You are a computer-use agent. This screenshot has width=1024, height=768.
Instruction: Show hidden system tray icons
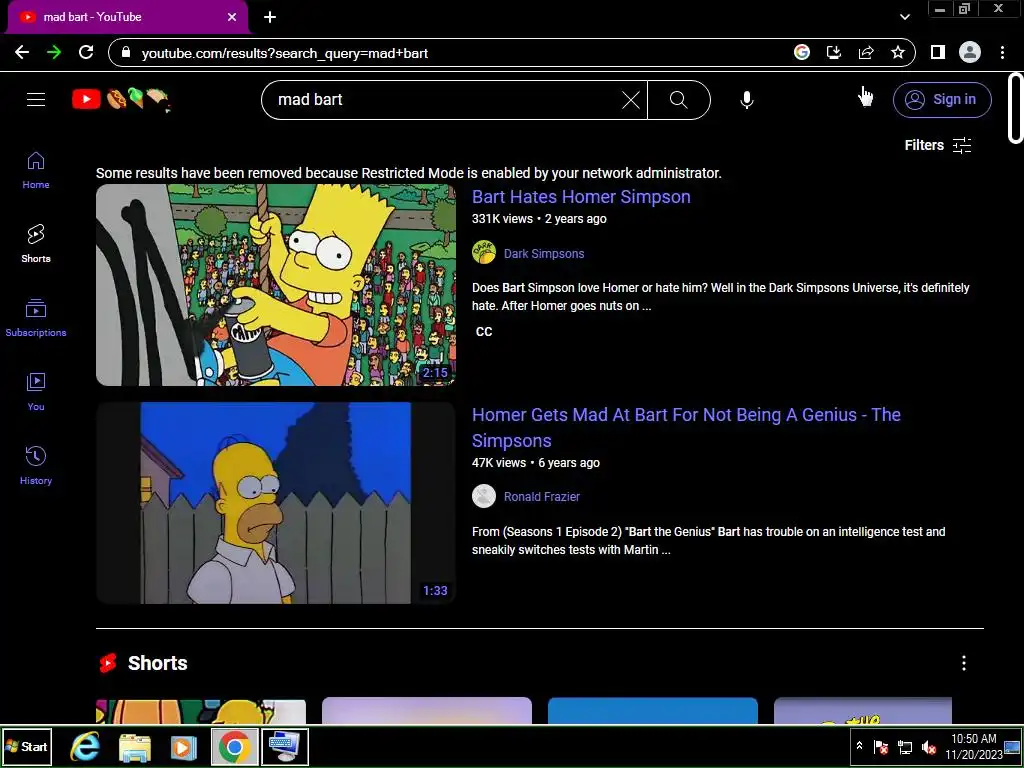click(x=859, y=746)
